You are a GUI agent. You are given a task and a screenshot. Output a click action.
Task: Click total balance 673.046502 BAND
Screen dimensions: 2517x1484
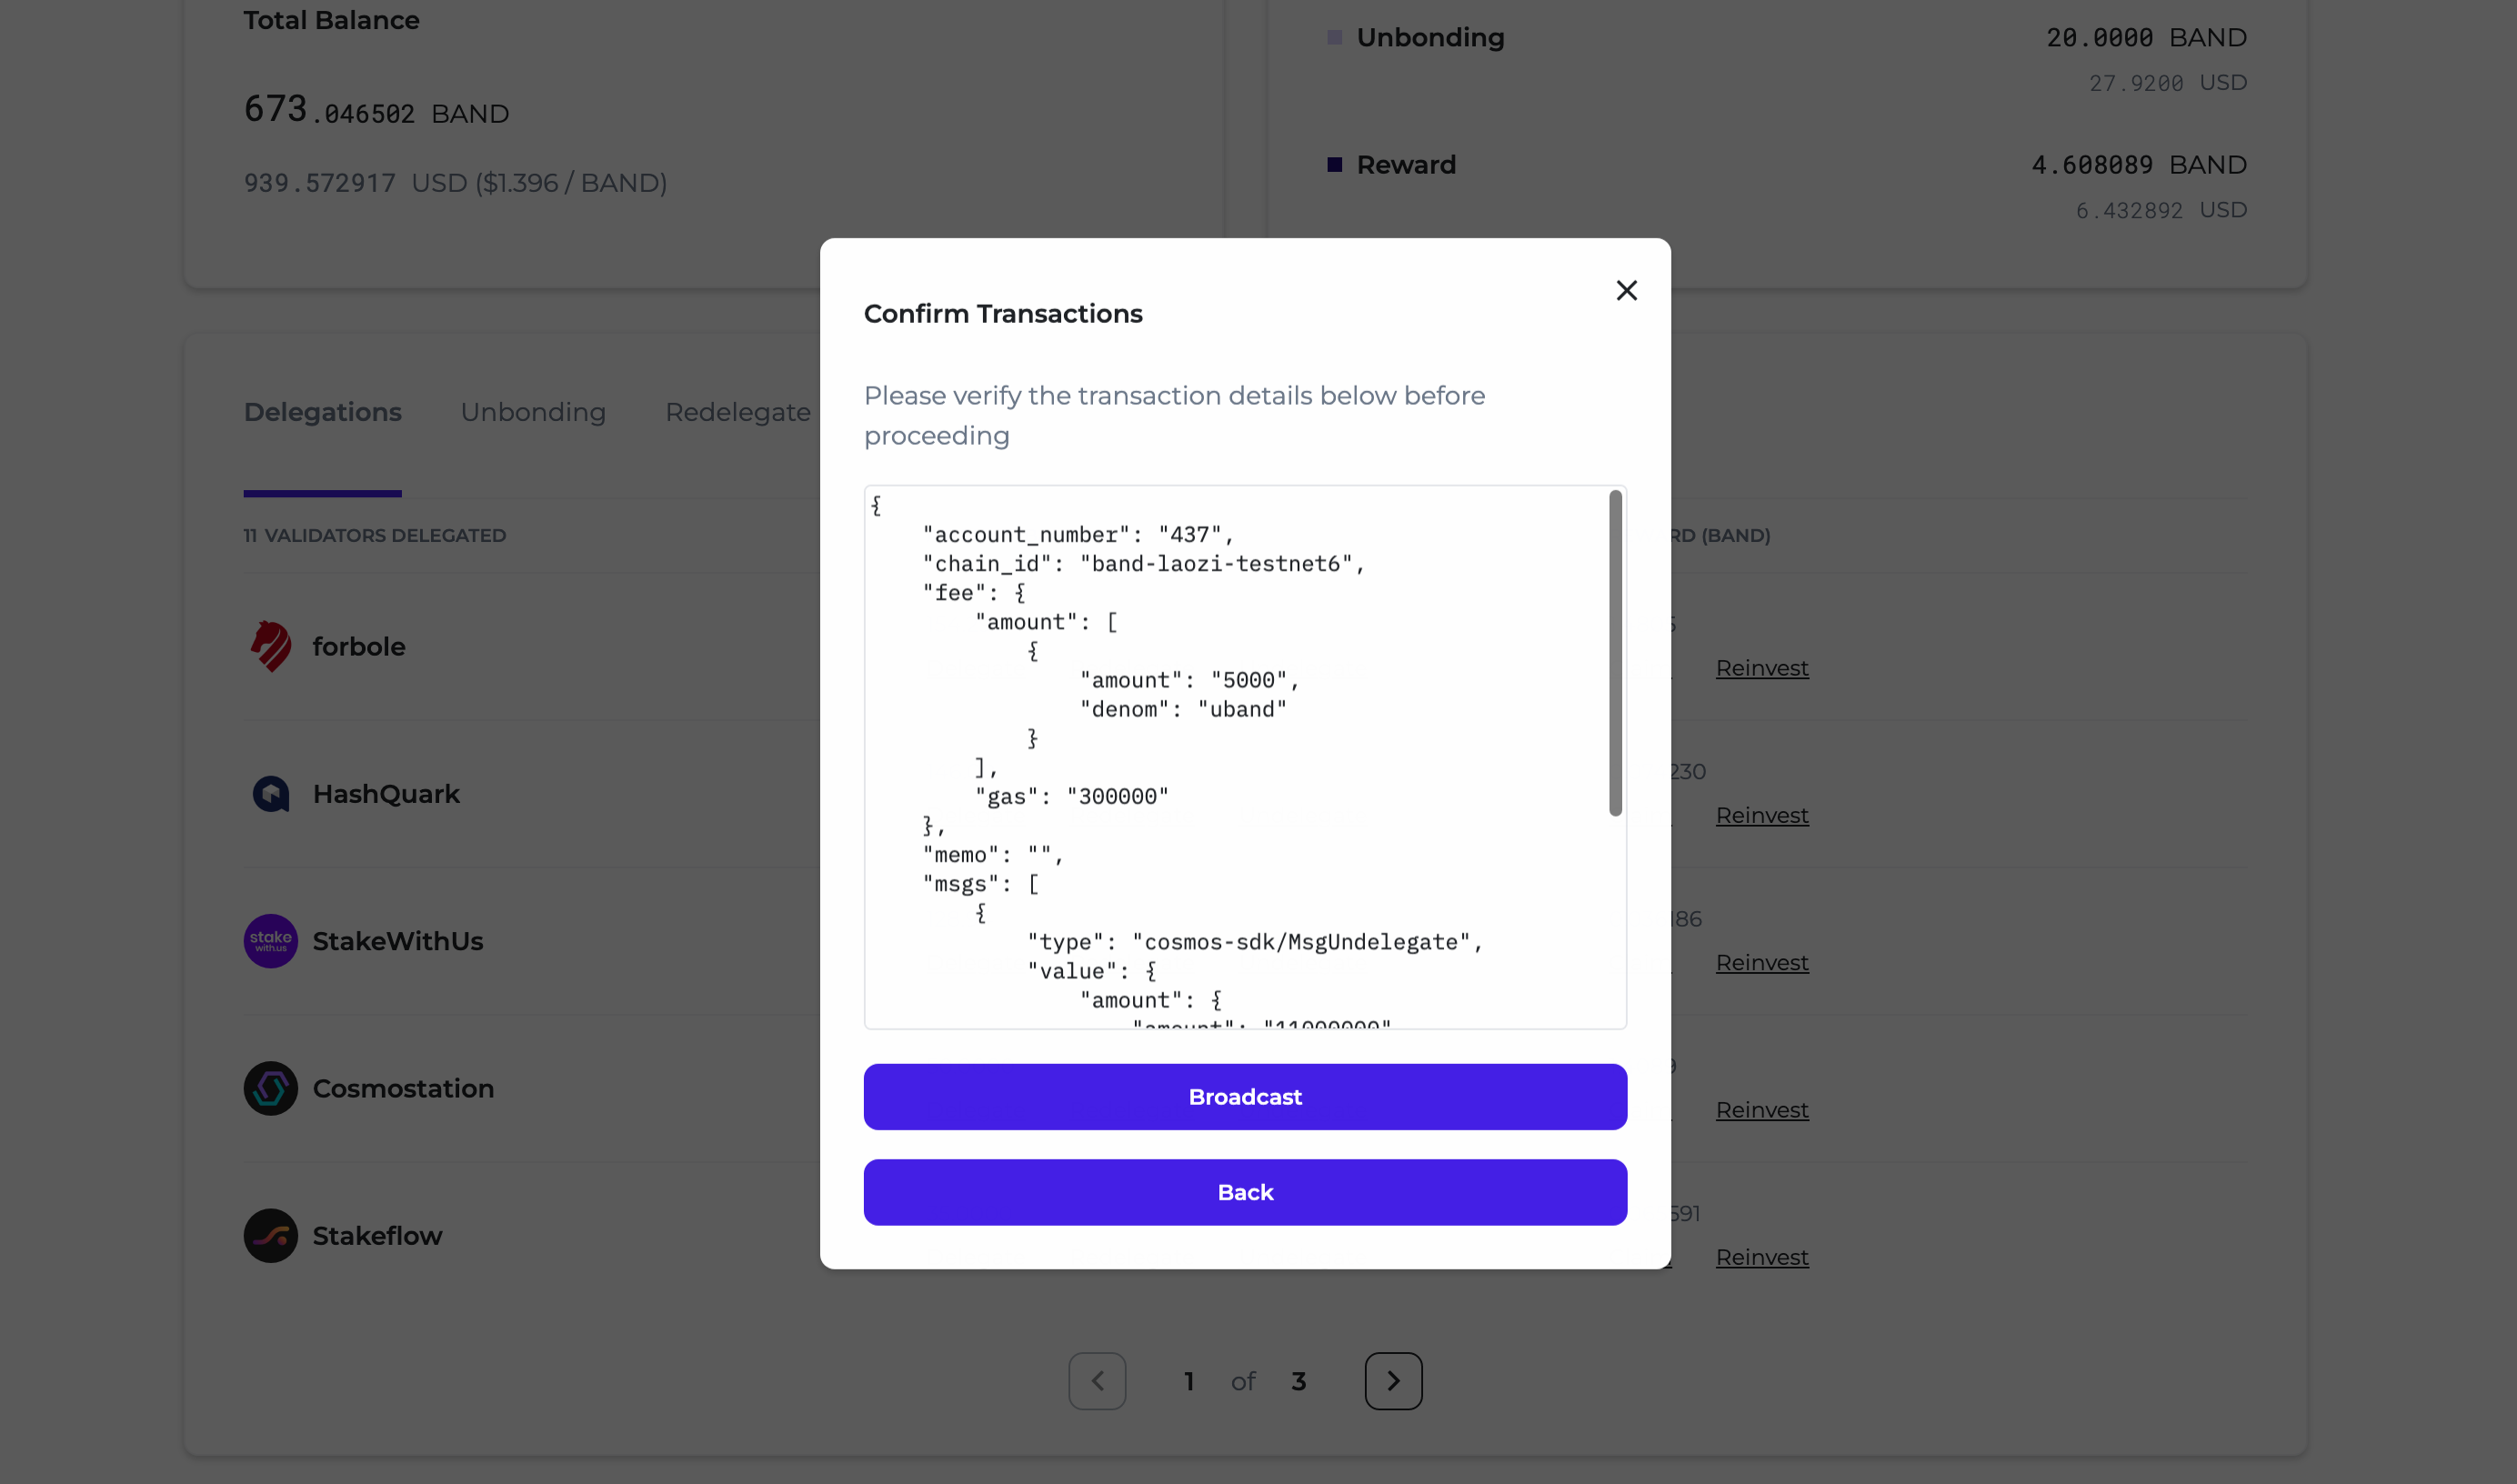tap(376, 110)
